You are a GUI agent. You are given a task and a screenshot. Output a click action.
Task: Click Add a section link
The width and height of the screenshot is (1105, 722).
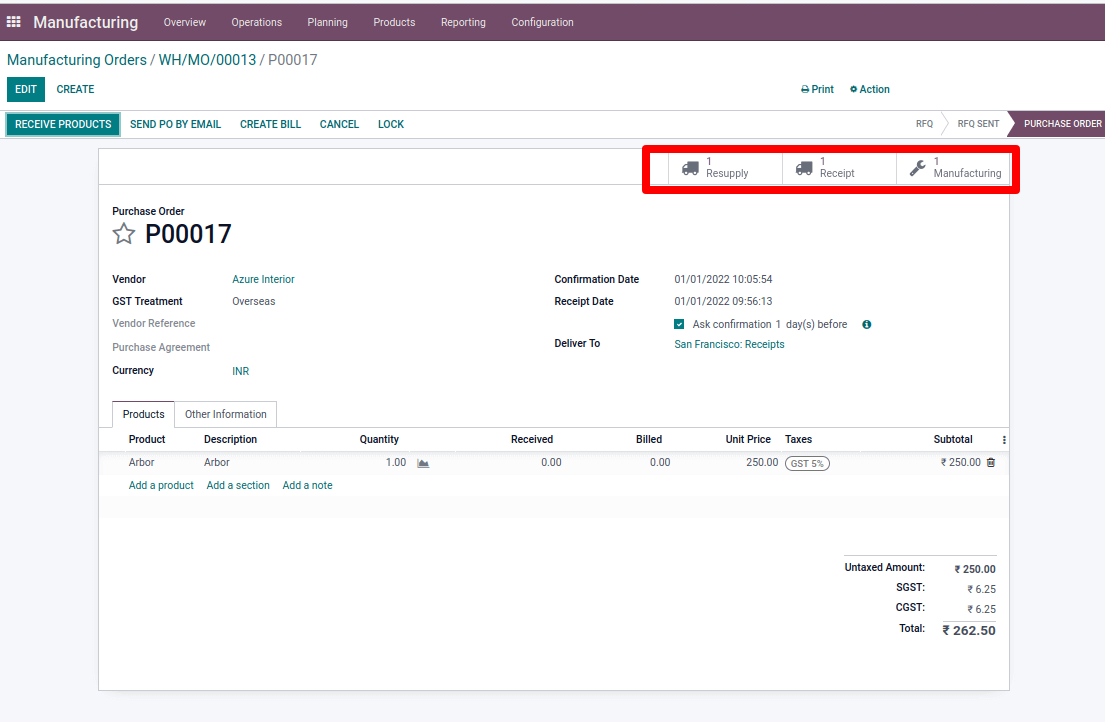[238, 485]
